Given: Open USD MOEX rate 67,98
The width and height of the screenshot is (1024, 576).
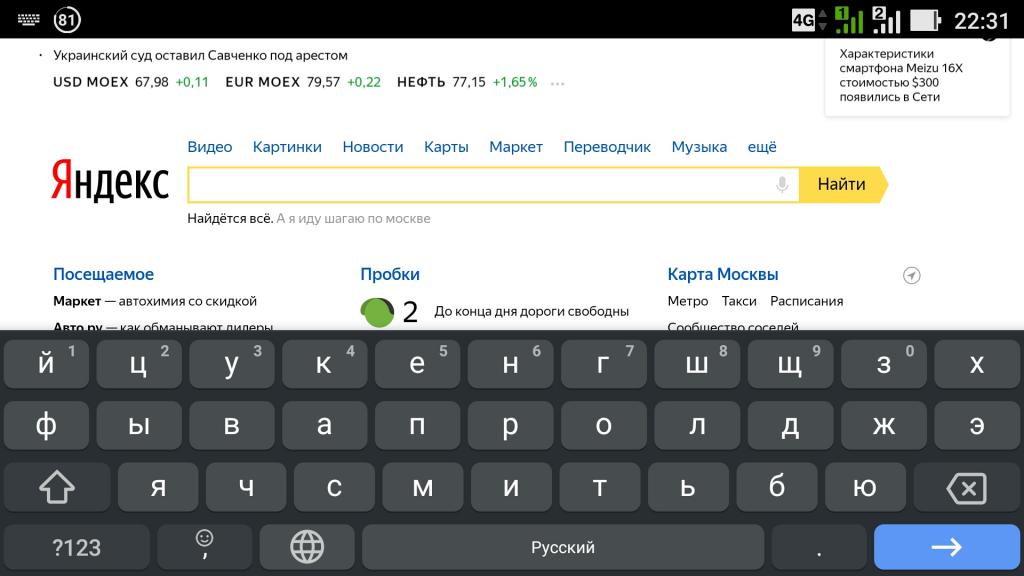Looking at the screenshot, I should [x=131, y=82].
